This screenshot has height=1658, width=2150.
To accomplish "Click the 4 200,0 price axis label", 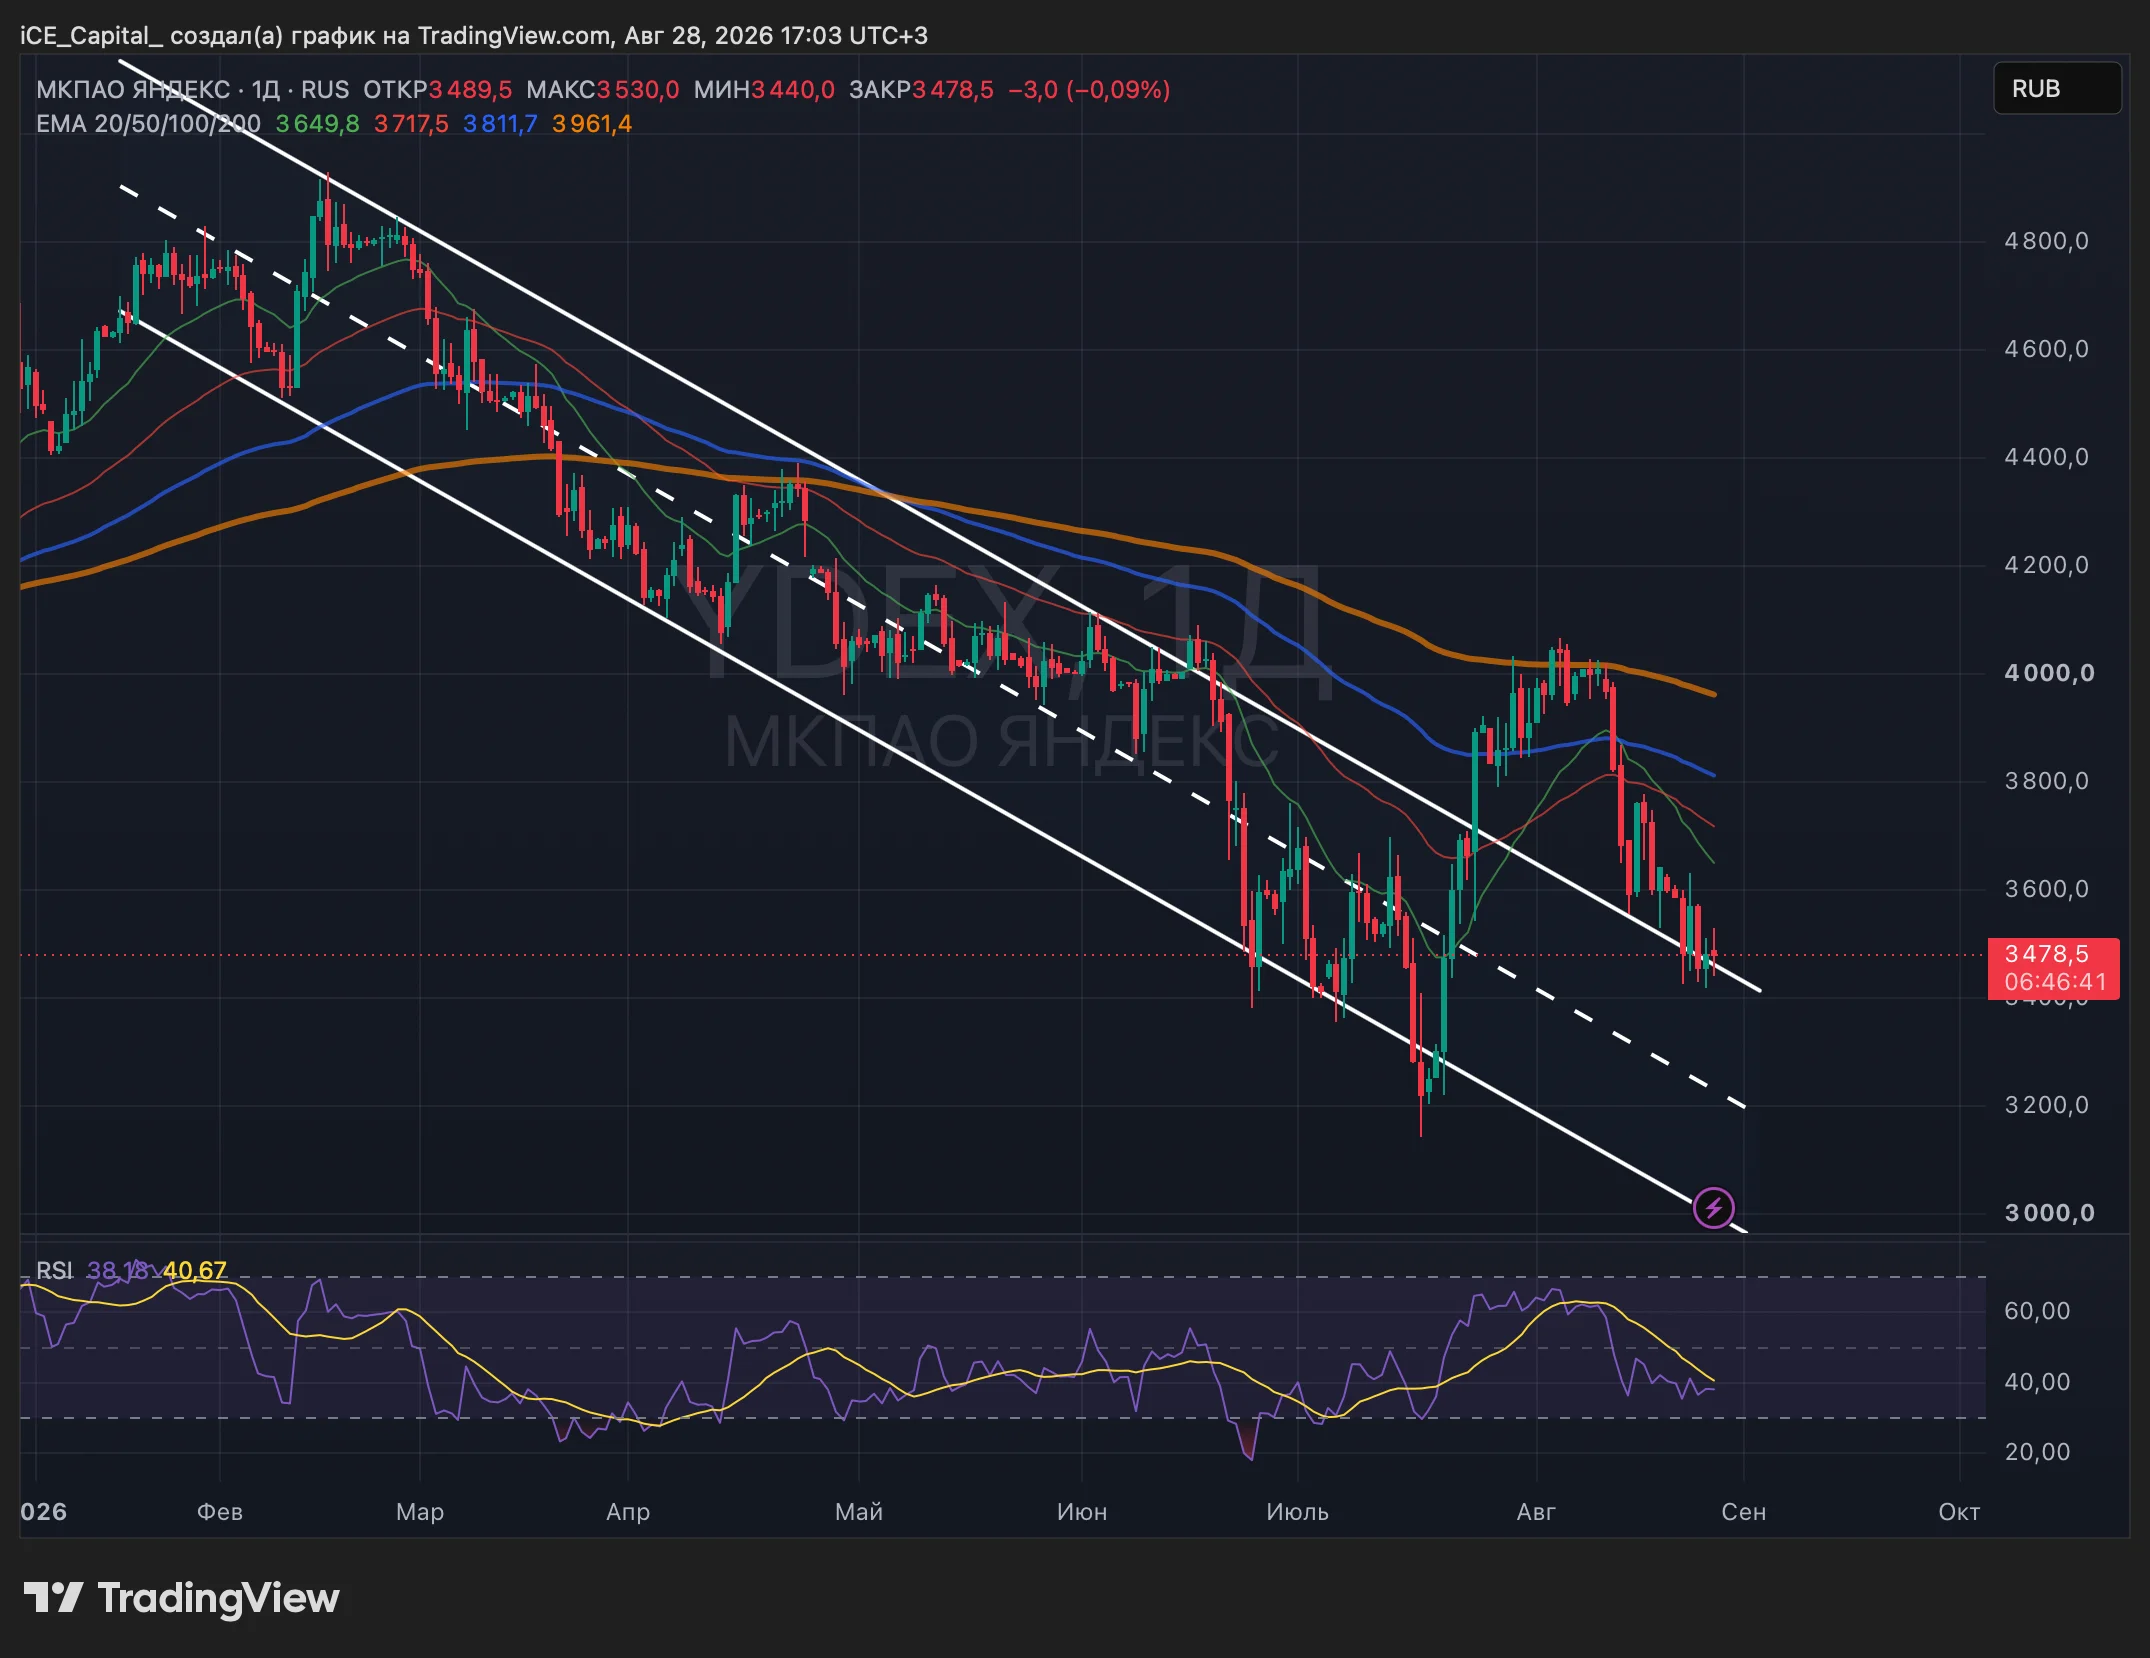I will 2046,565.
